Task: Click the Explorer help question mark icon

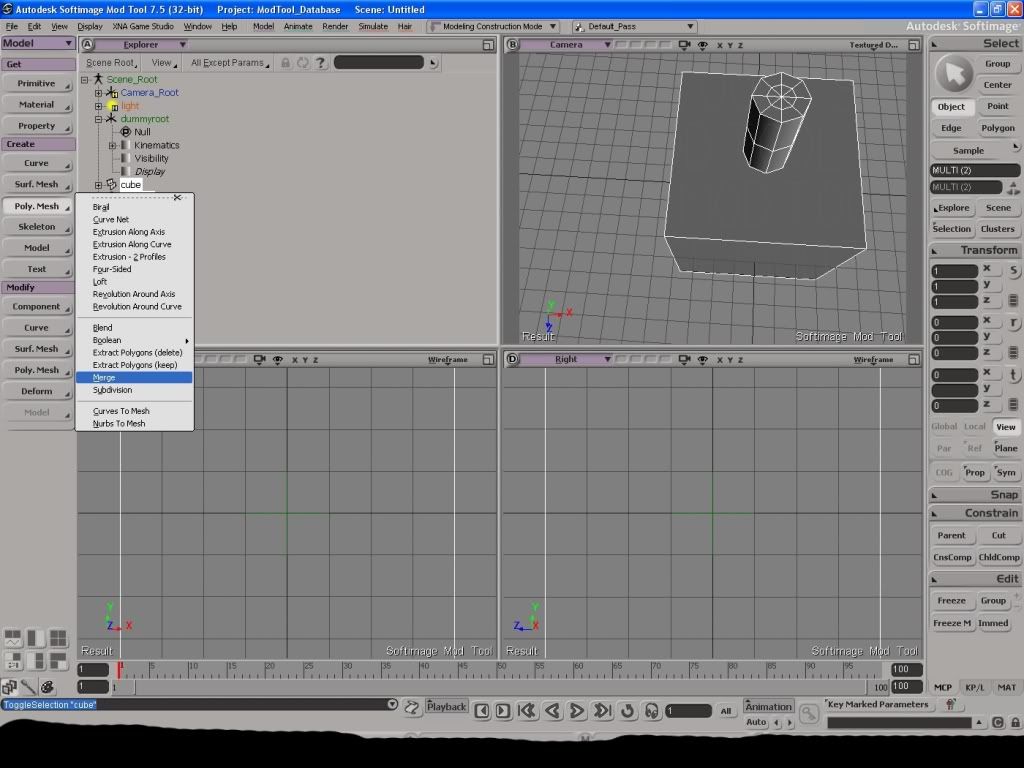Action: pyautogui.click(x=320, y=63)
